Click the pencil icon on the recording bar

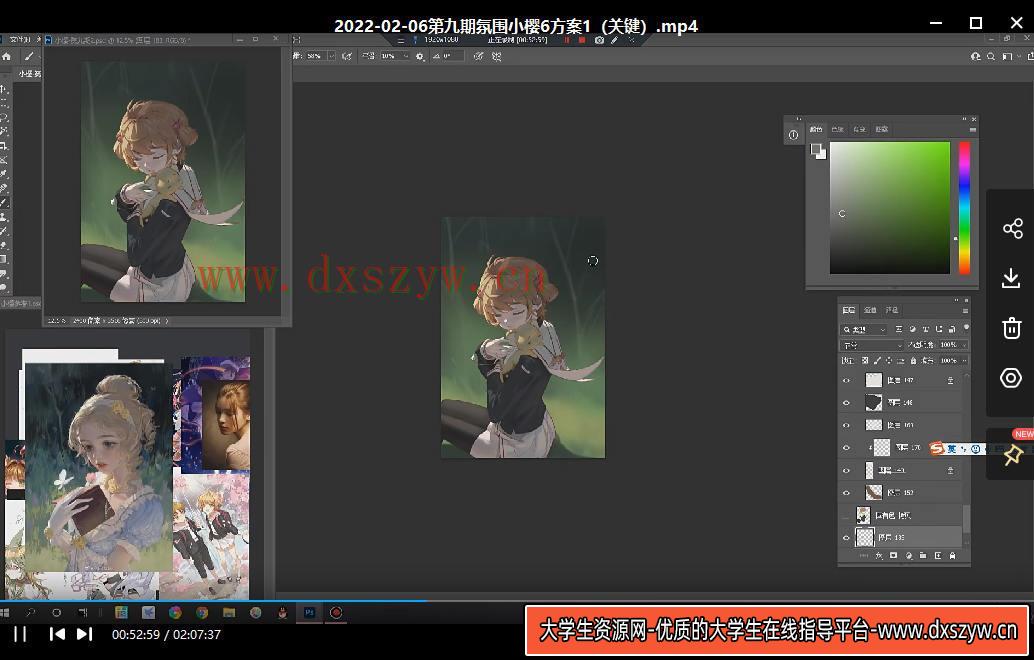tap(614, 40)
